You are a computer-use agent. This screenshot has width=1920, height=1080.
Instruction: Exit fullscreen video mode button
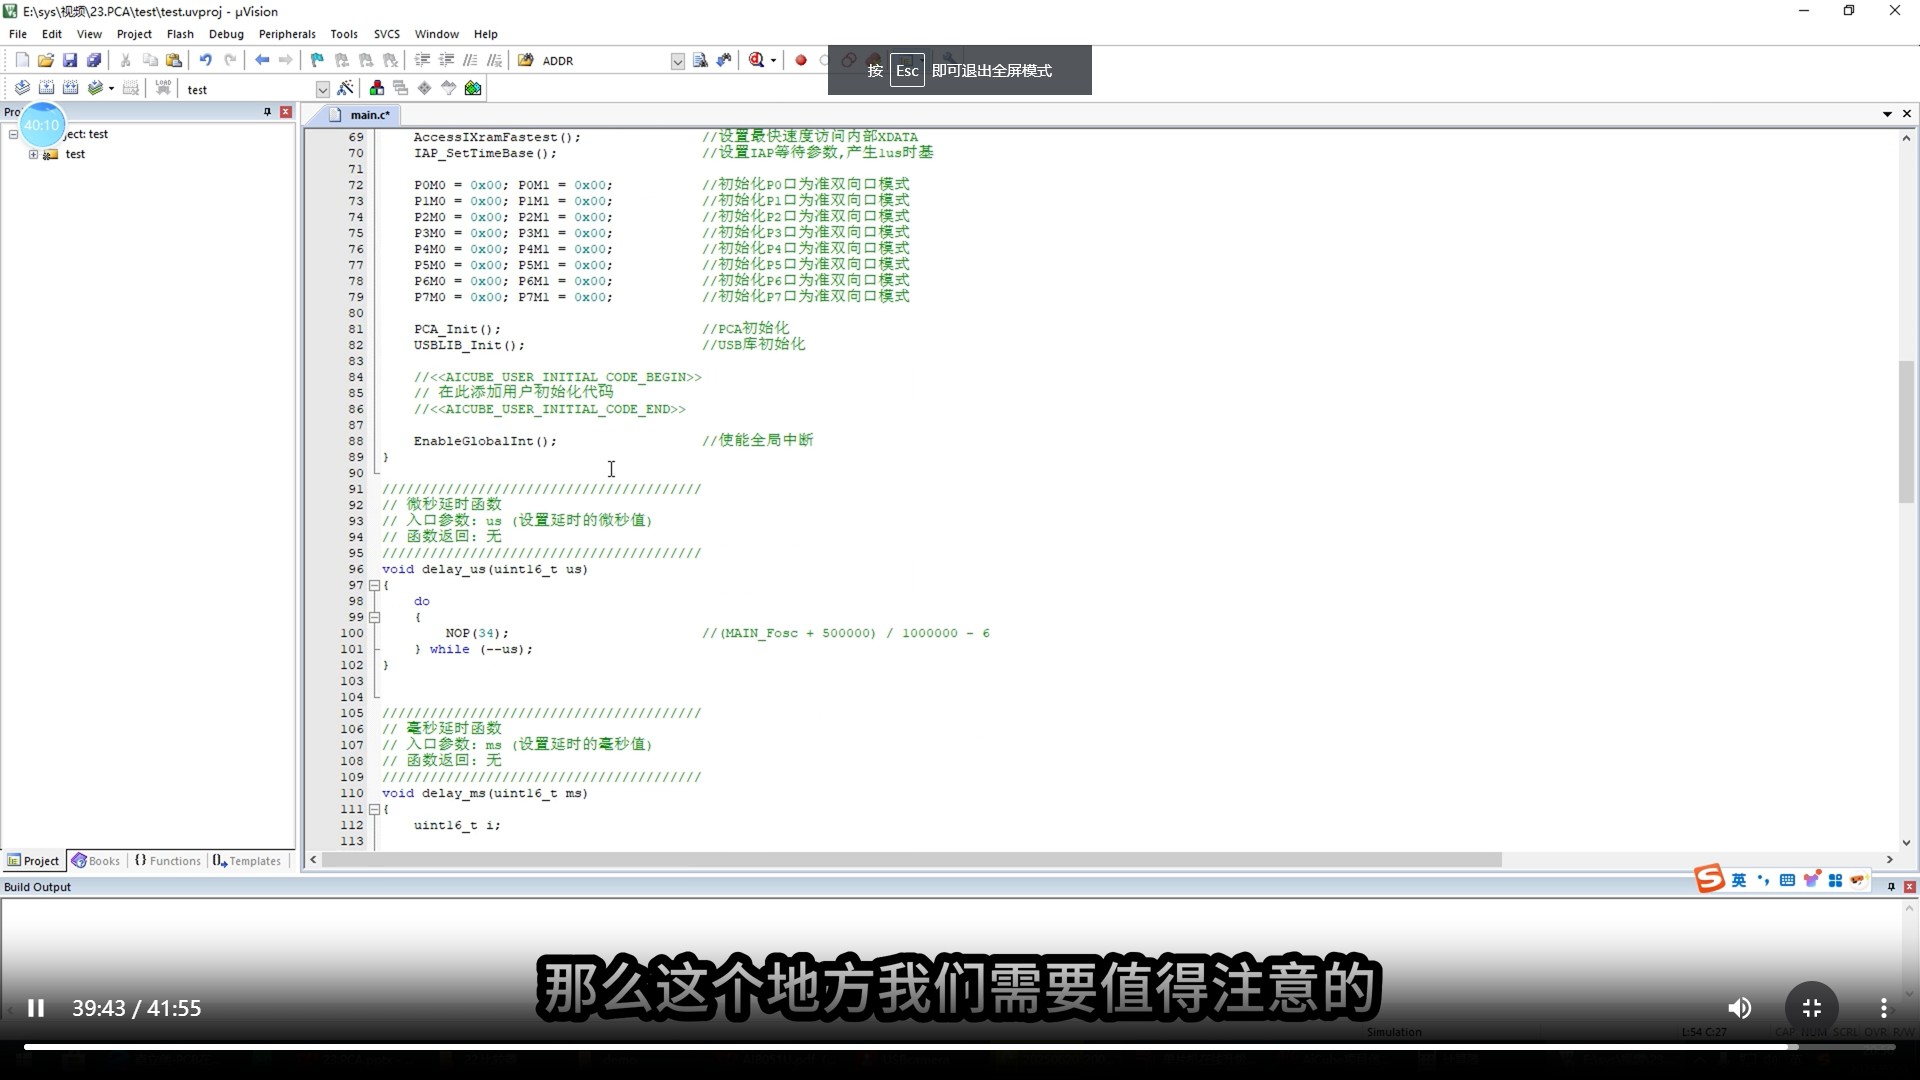(x=1811, y=1008)
